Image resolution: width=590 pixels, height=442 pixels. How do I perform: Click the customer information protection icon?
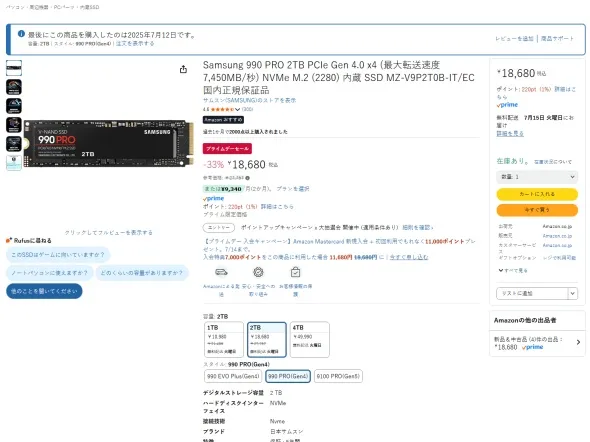(x=295, y=272)
